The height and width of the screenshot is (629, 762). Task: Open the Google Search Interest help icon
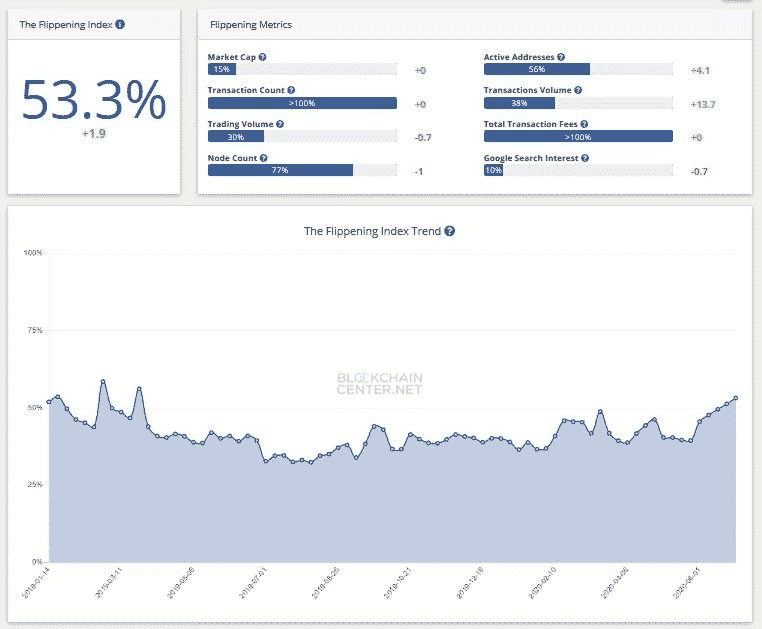584,158
